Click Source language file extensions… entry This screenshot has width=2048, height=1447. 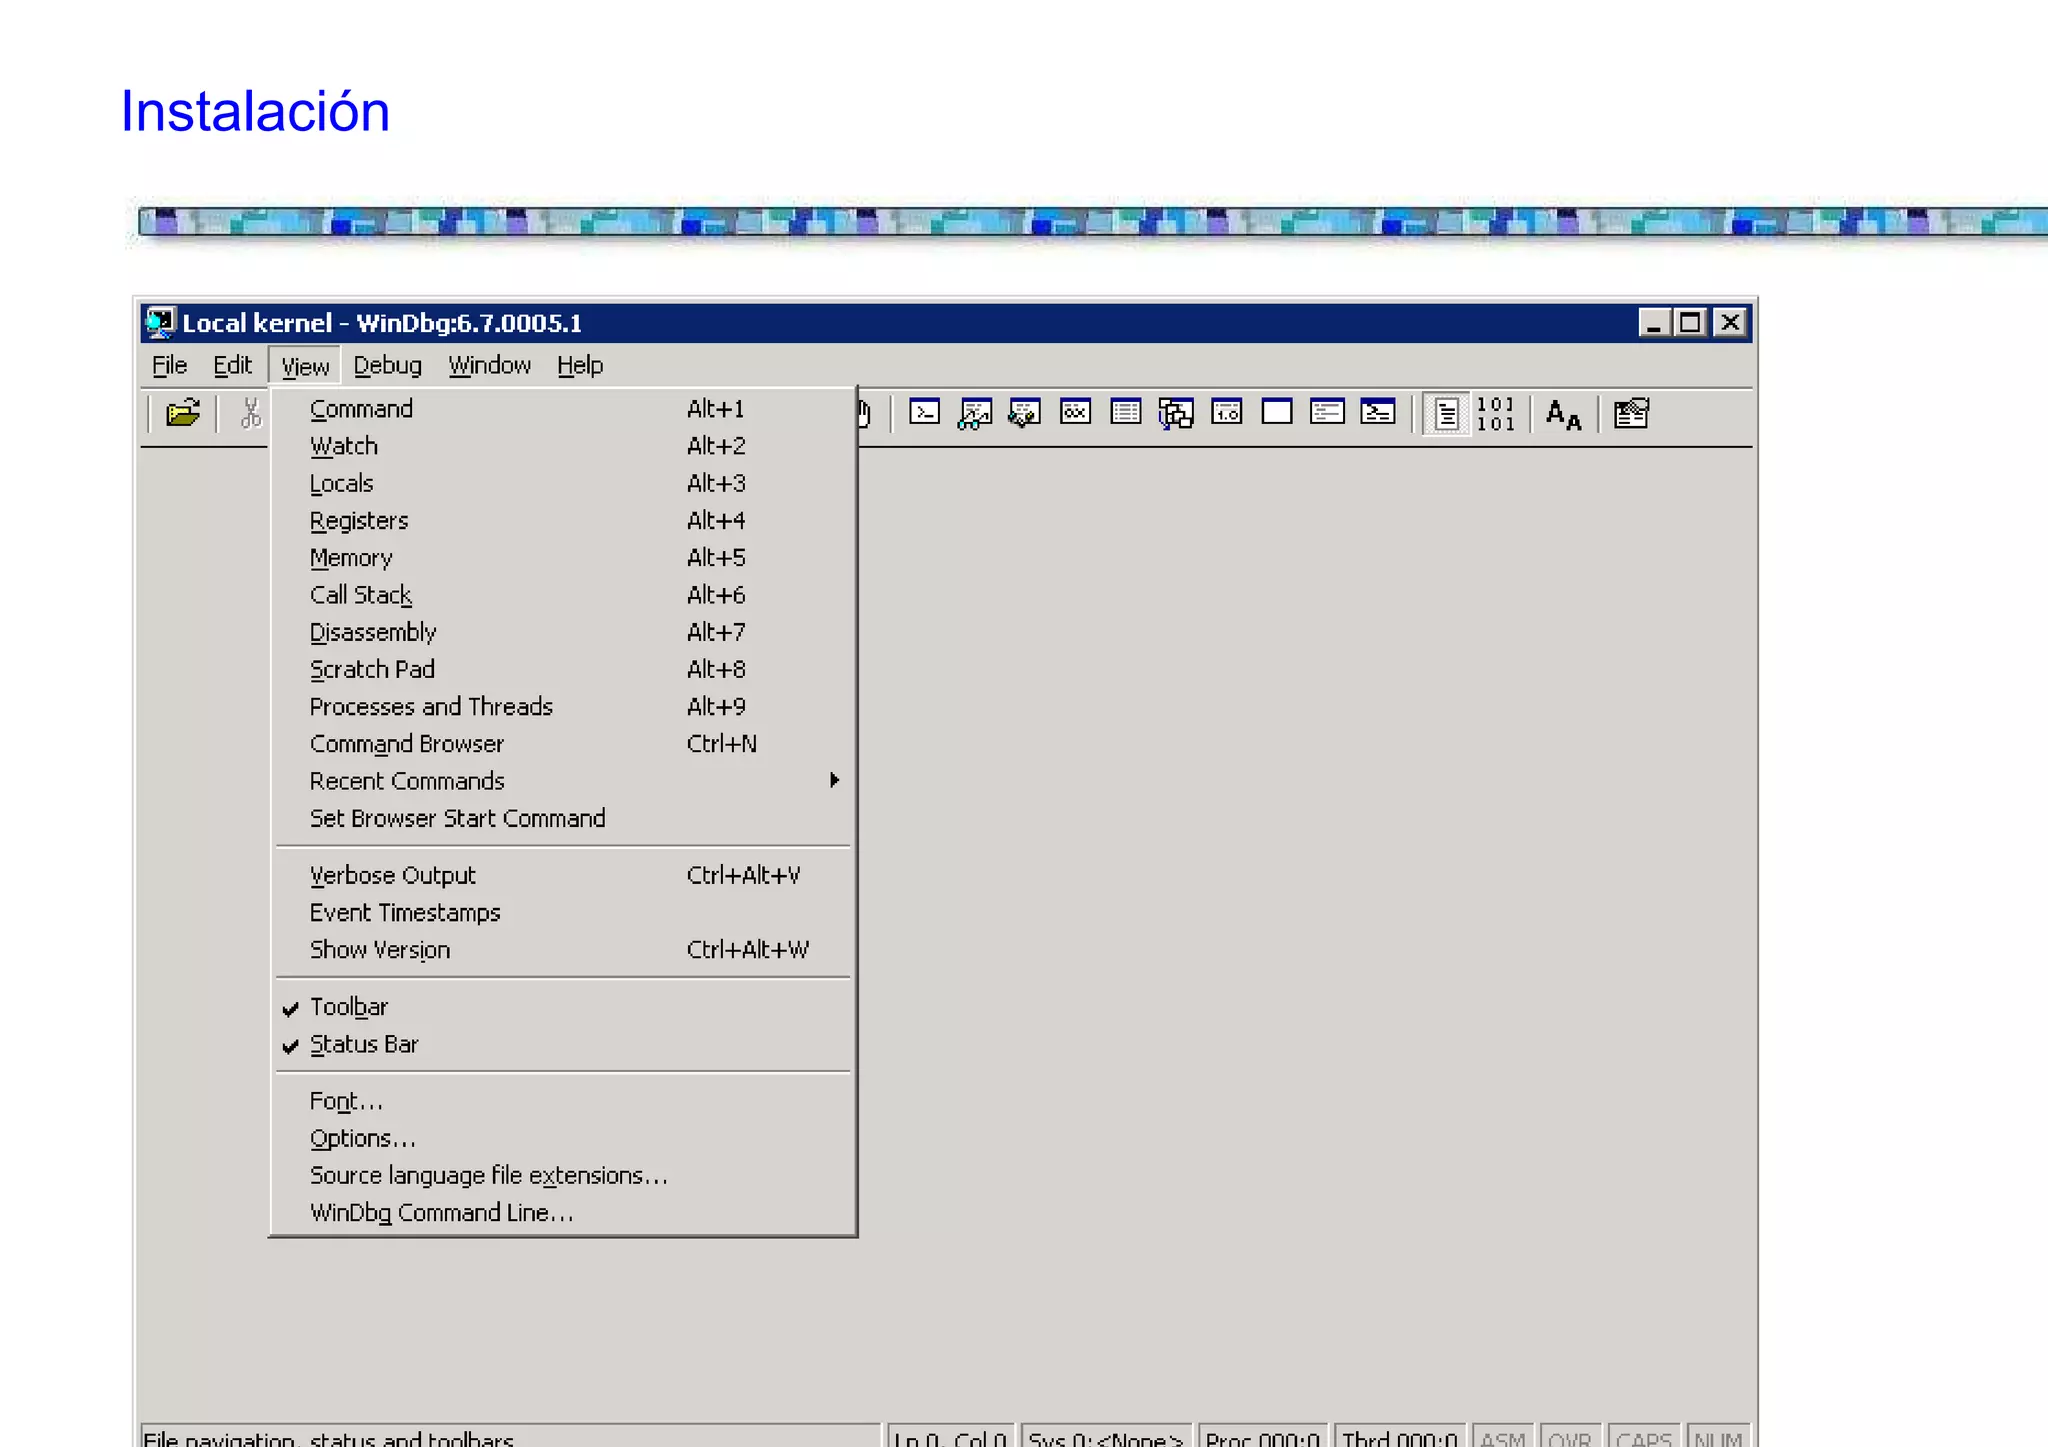(x=488, y=1176)
